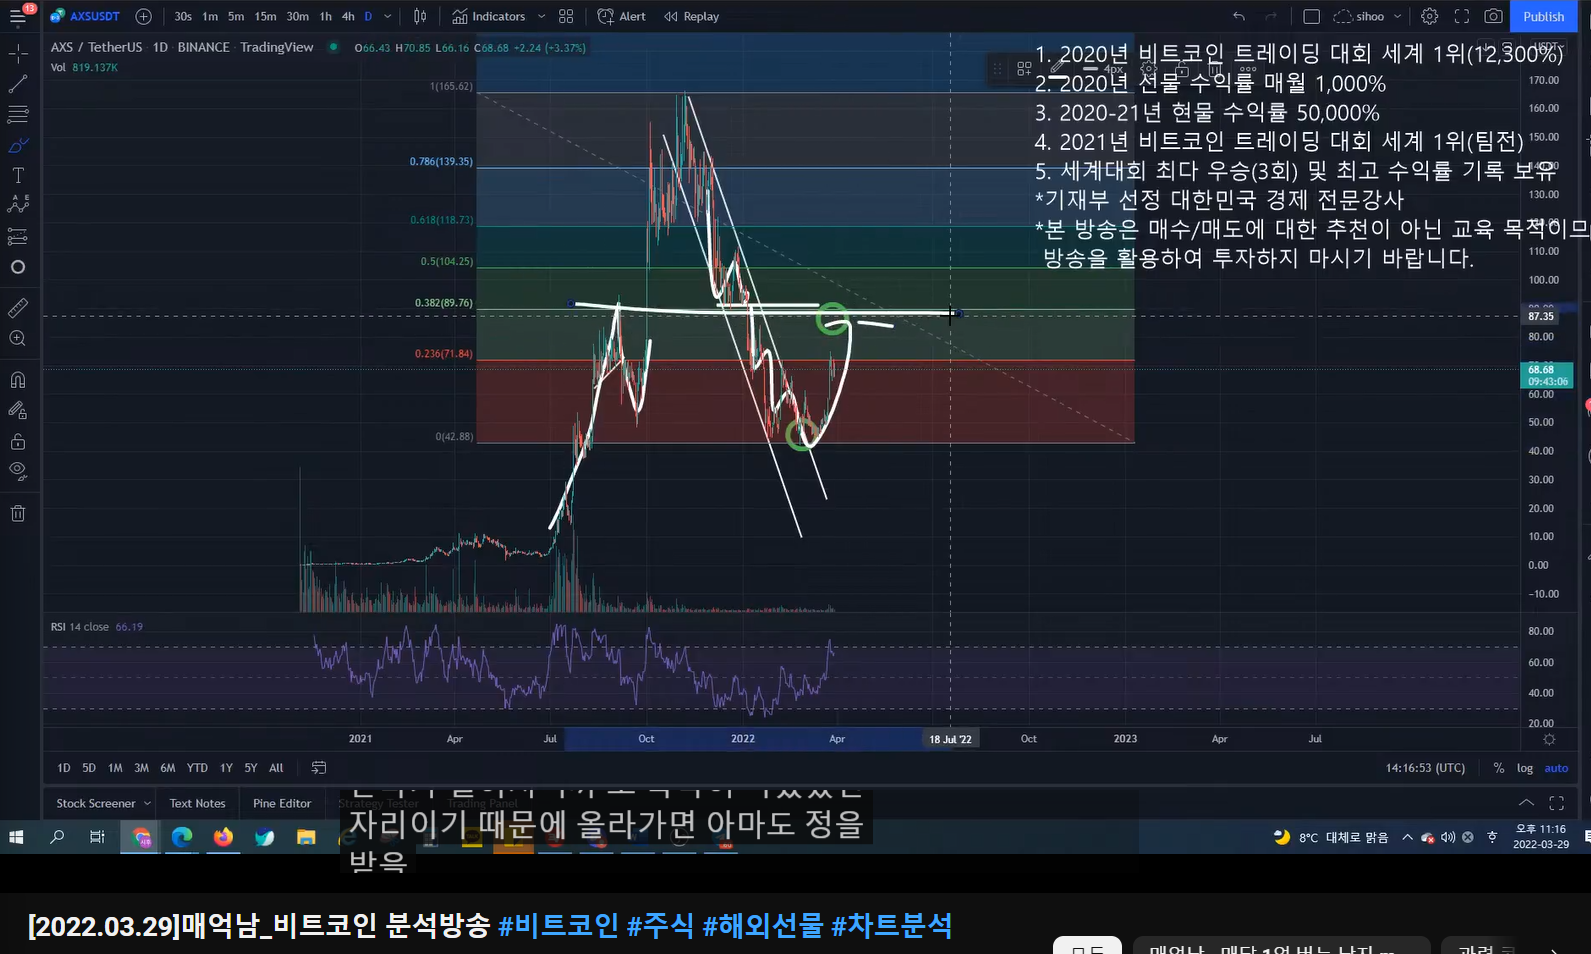
Task: Open the indicator templates grid icon
Action: [x=566, y=16]
